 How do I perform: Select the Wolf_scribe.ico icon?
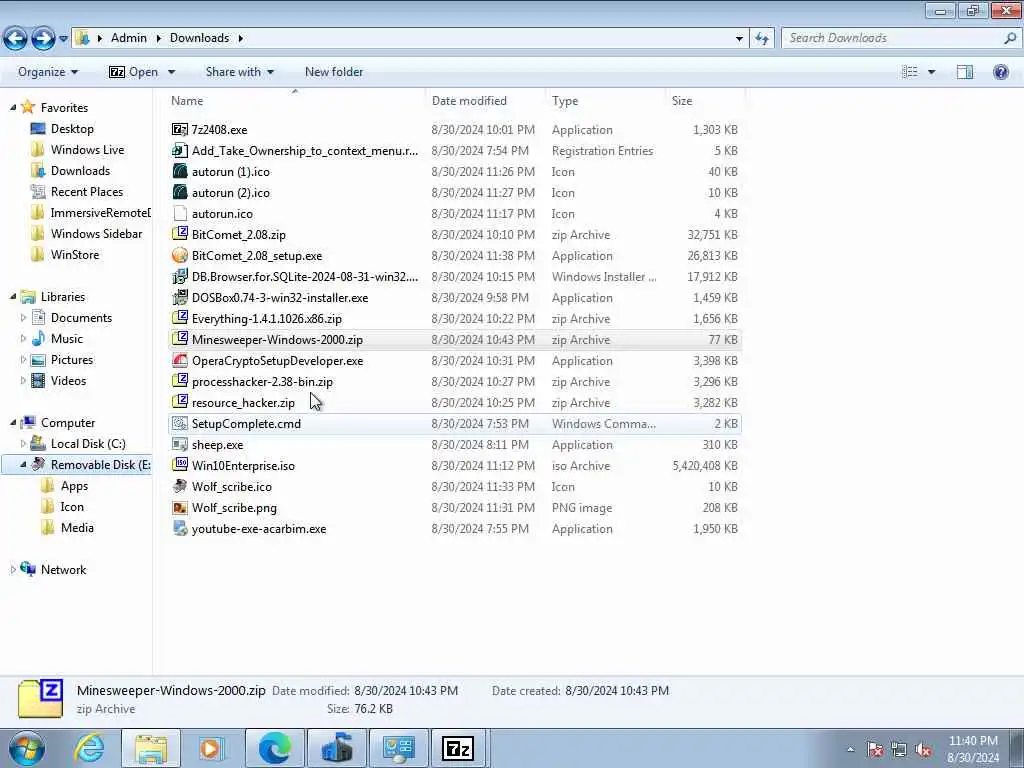coord(180,487)
